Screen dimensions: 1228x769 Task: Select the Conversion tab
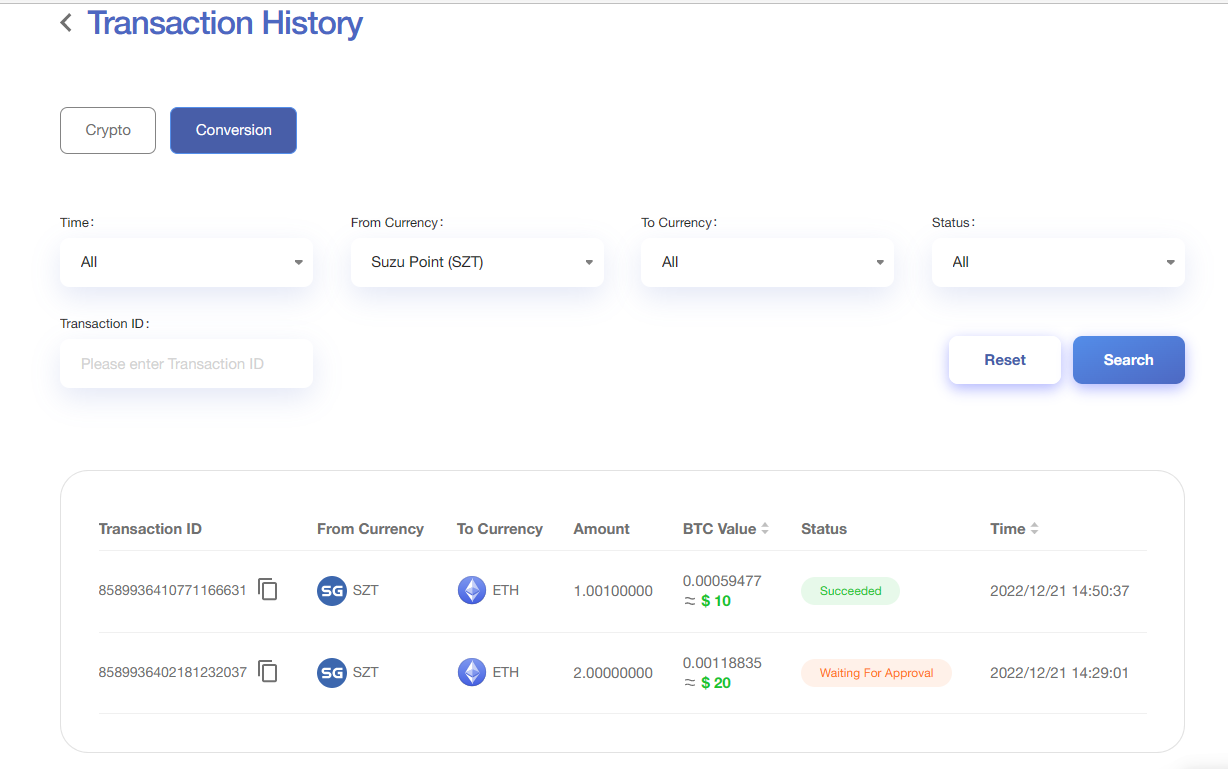click(233, 131)
